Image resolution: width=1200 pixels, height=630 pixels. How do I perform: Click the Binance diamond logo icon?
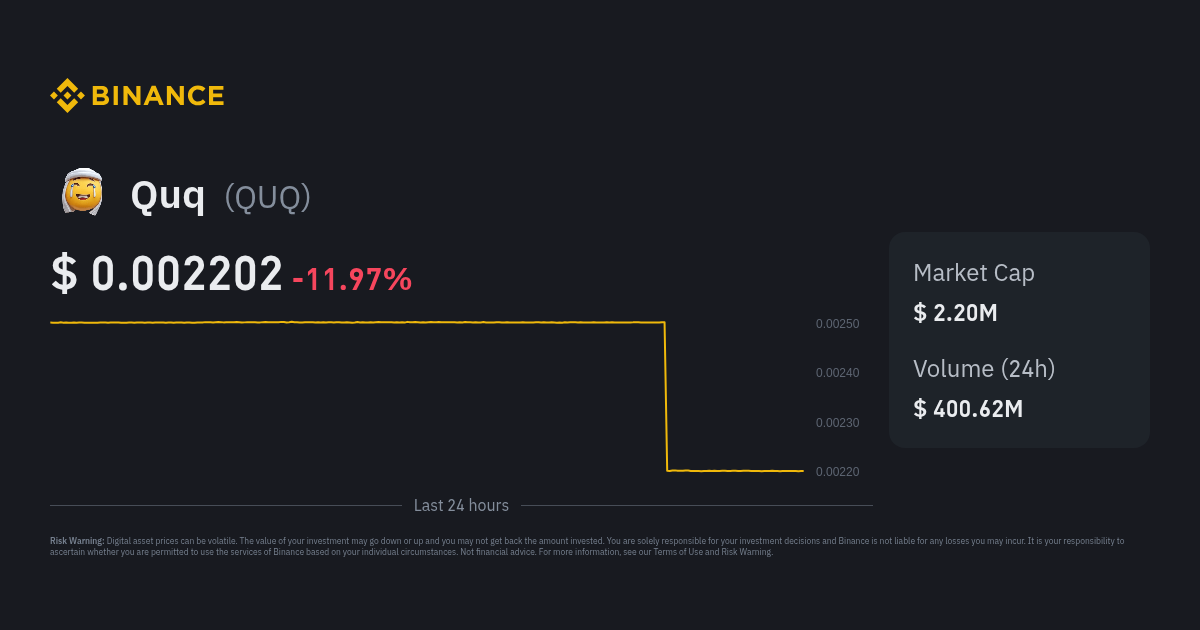[67, 96]
